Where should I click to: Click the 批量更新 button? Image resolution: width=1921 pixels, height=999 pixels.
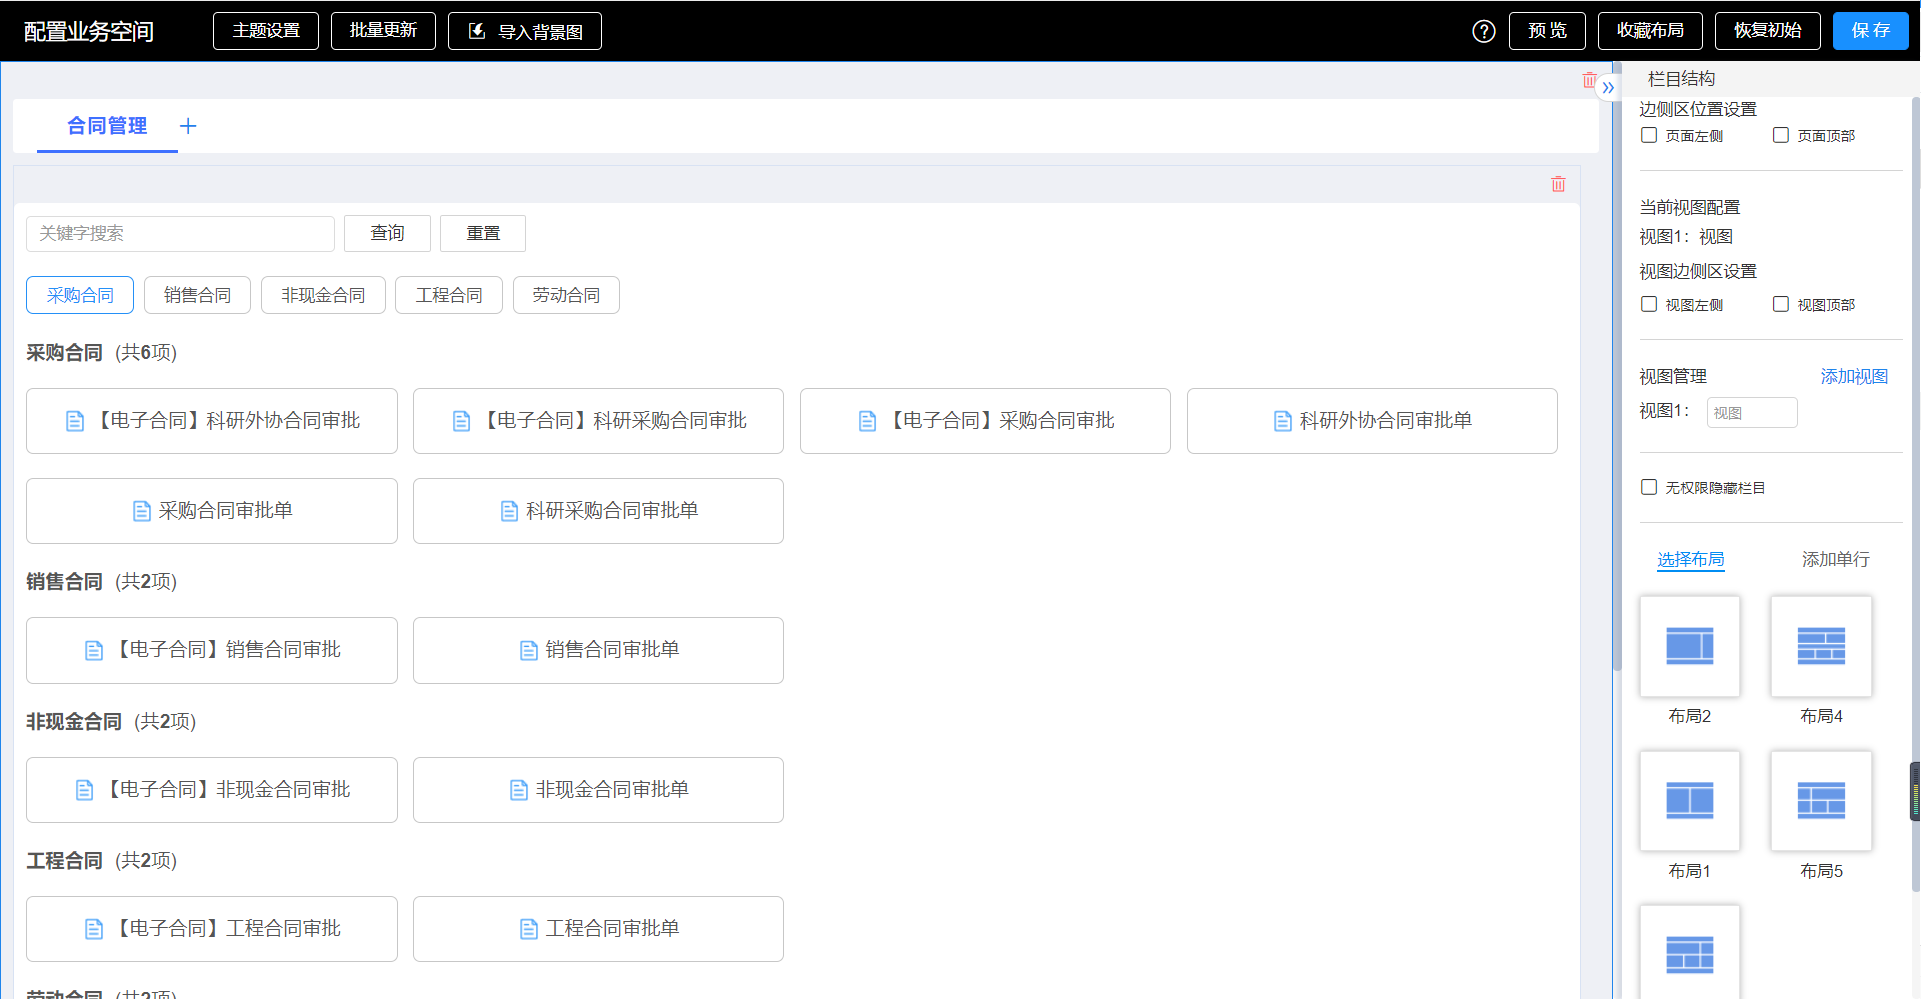coord(383,31)
